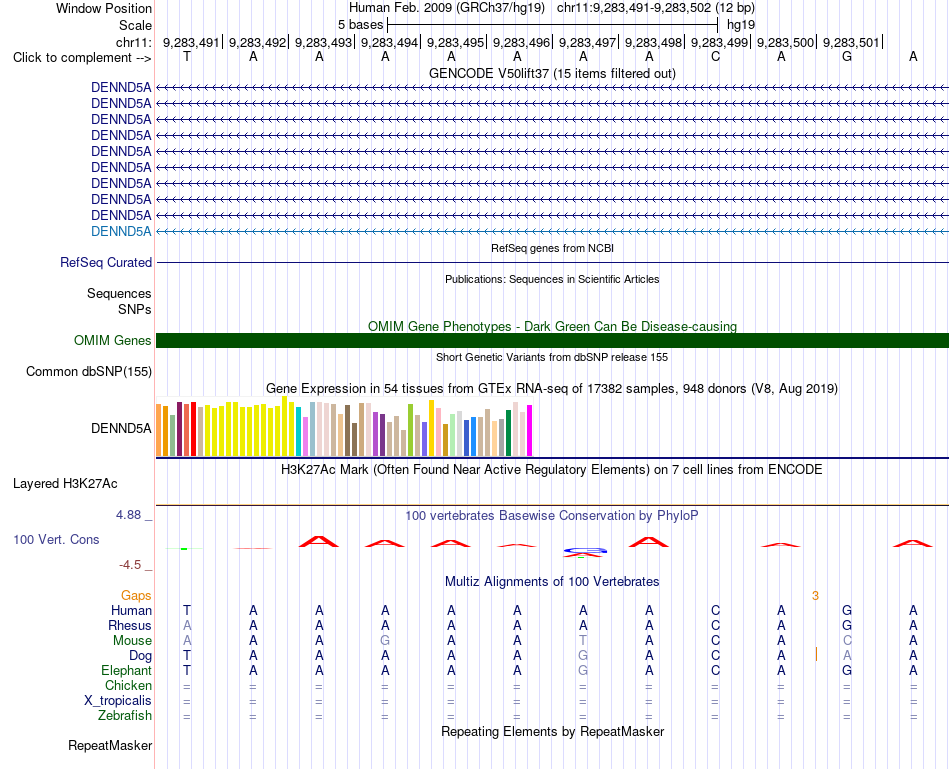Click the Rhesus species label
This screenshot has width=950, height=769.
click(130, 625)
